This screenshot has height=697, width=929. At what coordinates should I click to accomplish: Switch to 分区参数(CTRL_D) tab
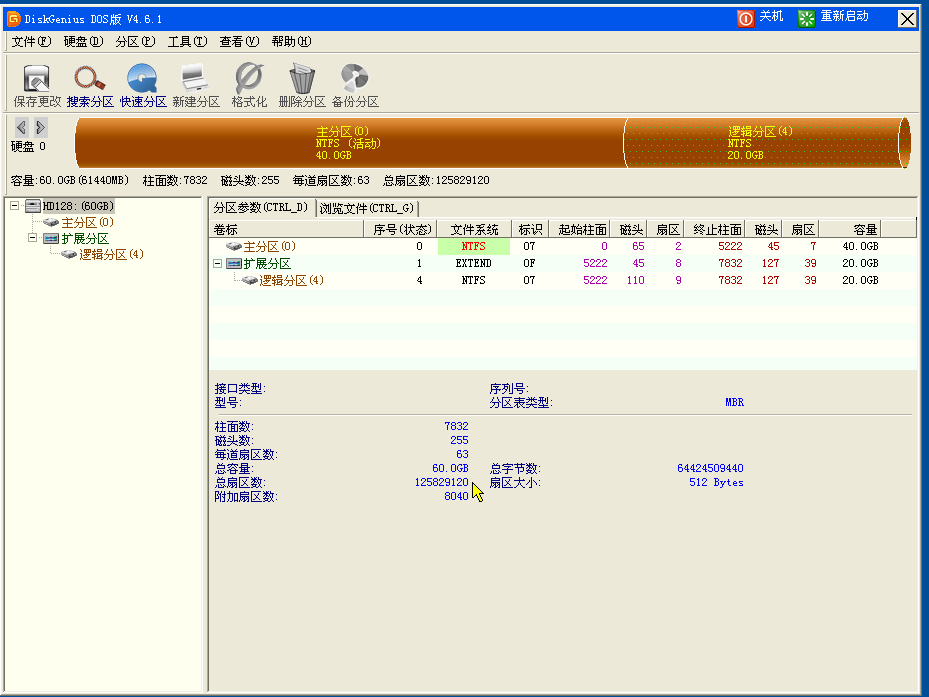(262, 207)
